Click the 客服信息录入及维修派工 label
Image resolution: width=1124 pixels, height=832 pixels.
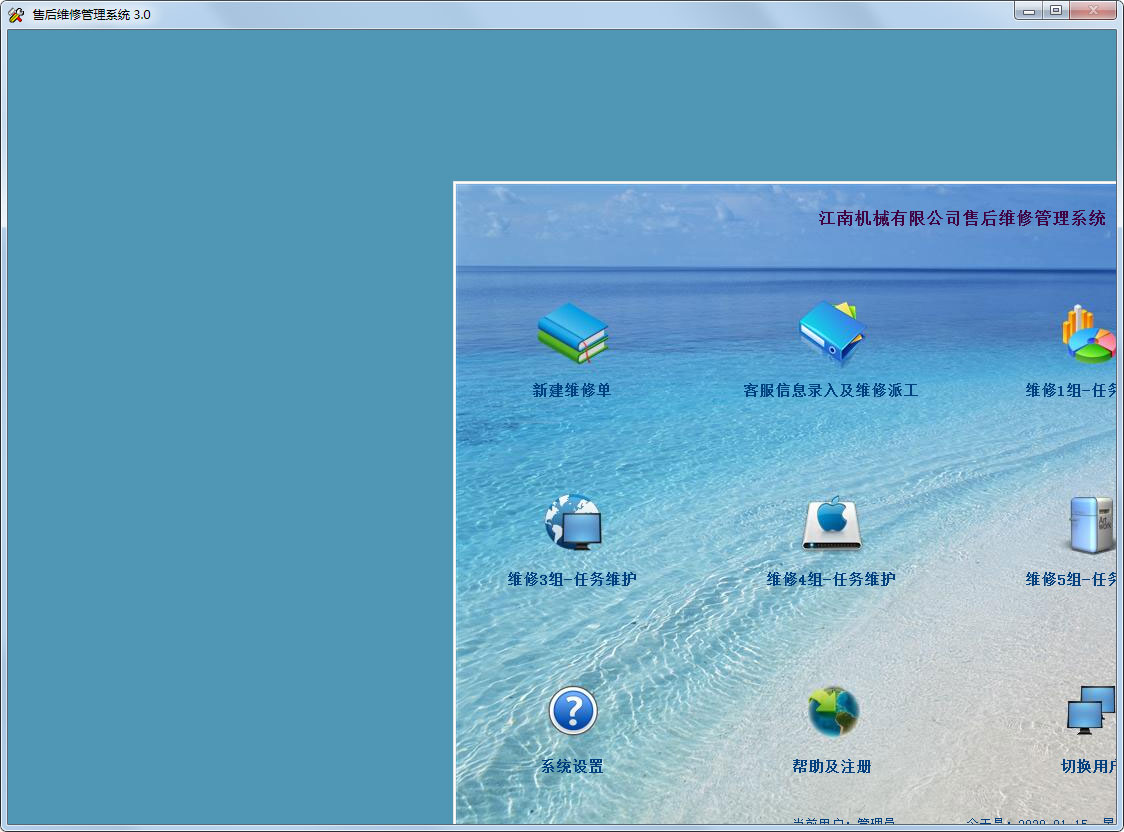(x=831, y=391)
